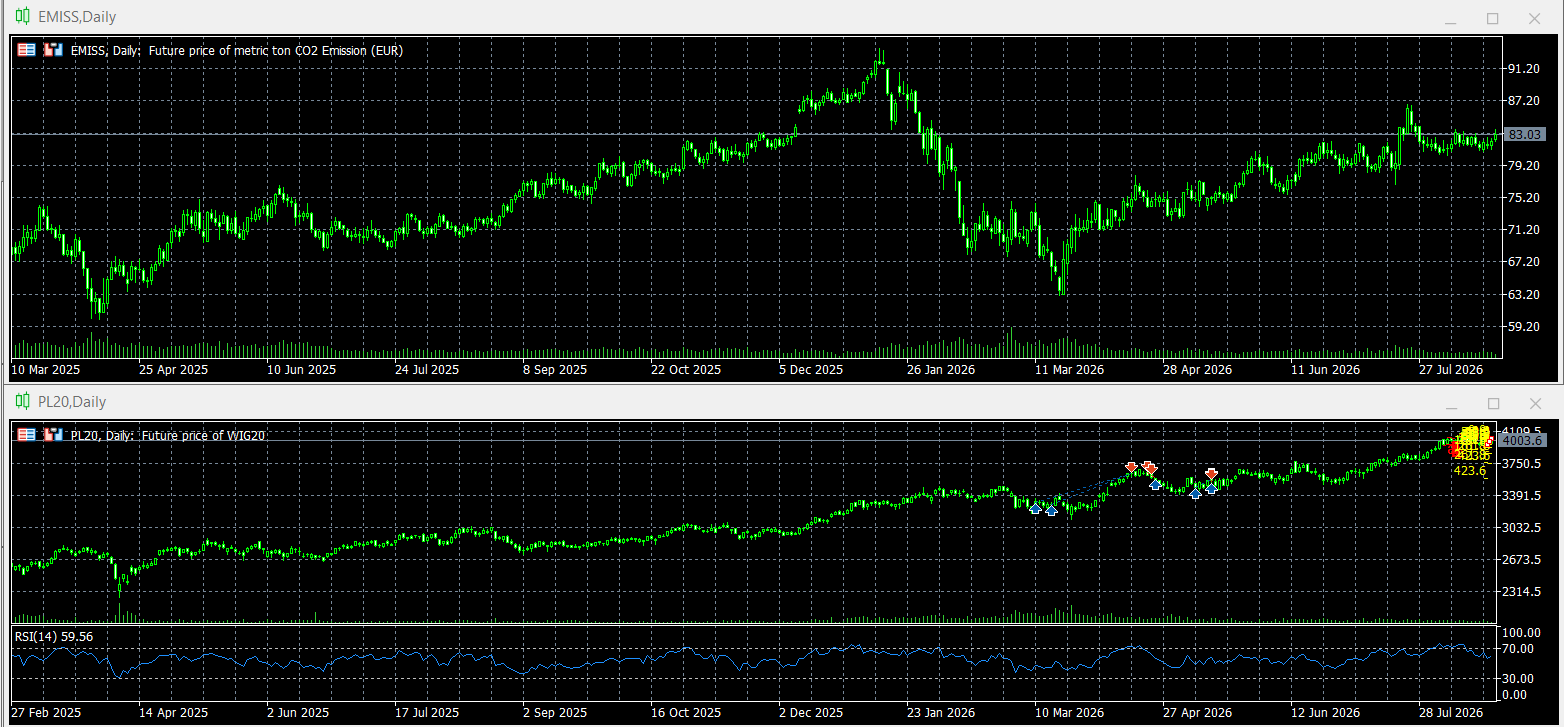Viewport: 1564px width, 727px height.
Task: Click the candlestick icon in PL20 window title
Action: (x=22, y=402)
